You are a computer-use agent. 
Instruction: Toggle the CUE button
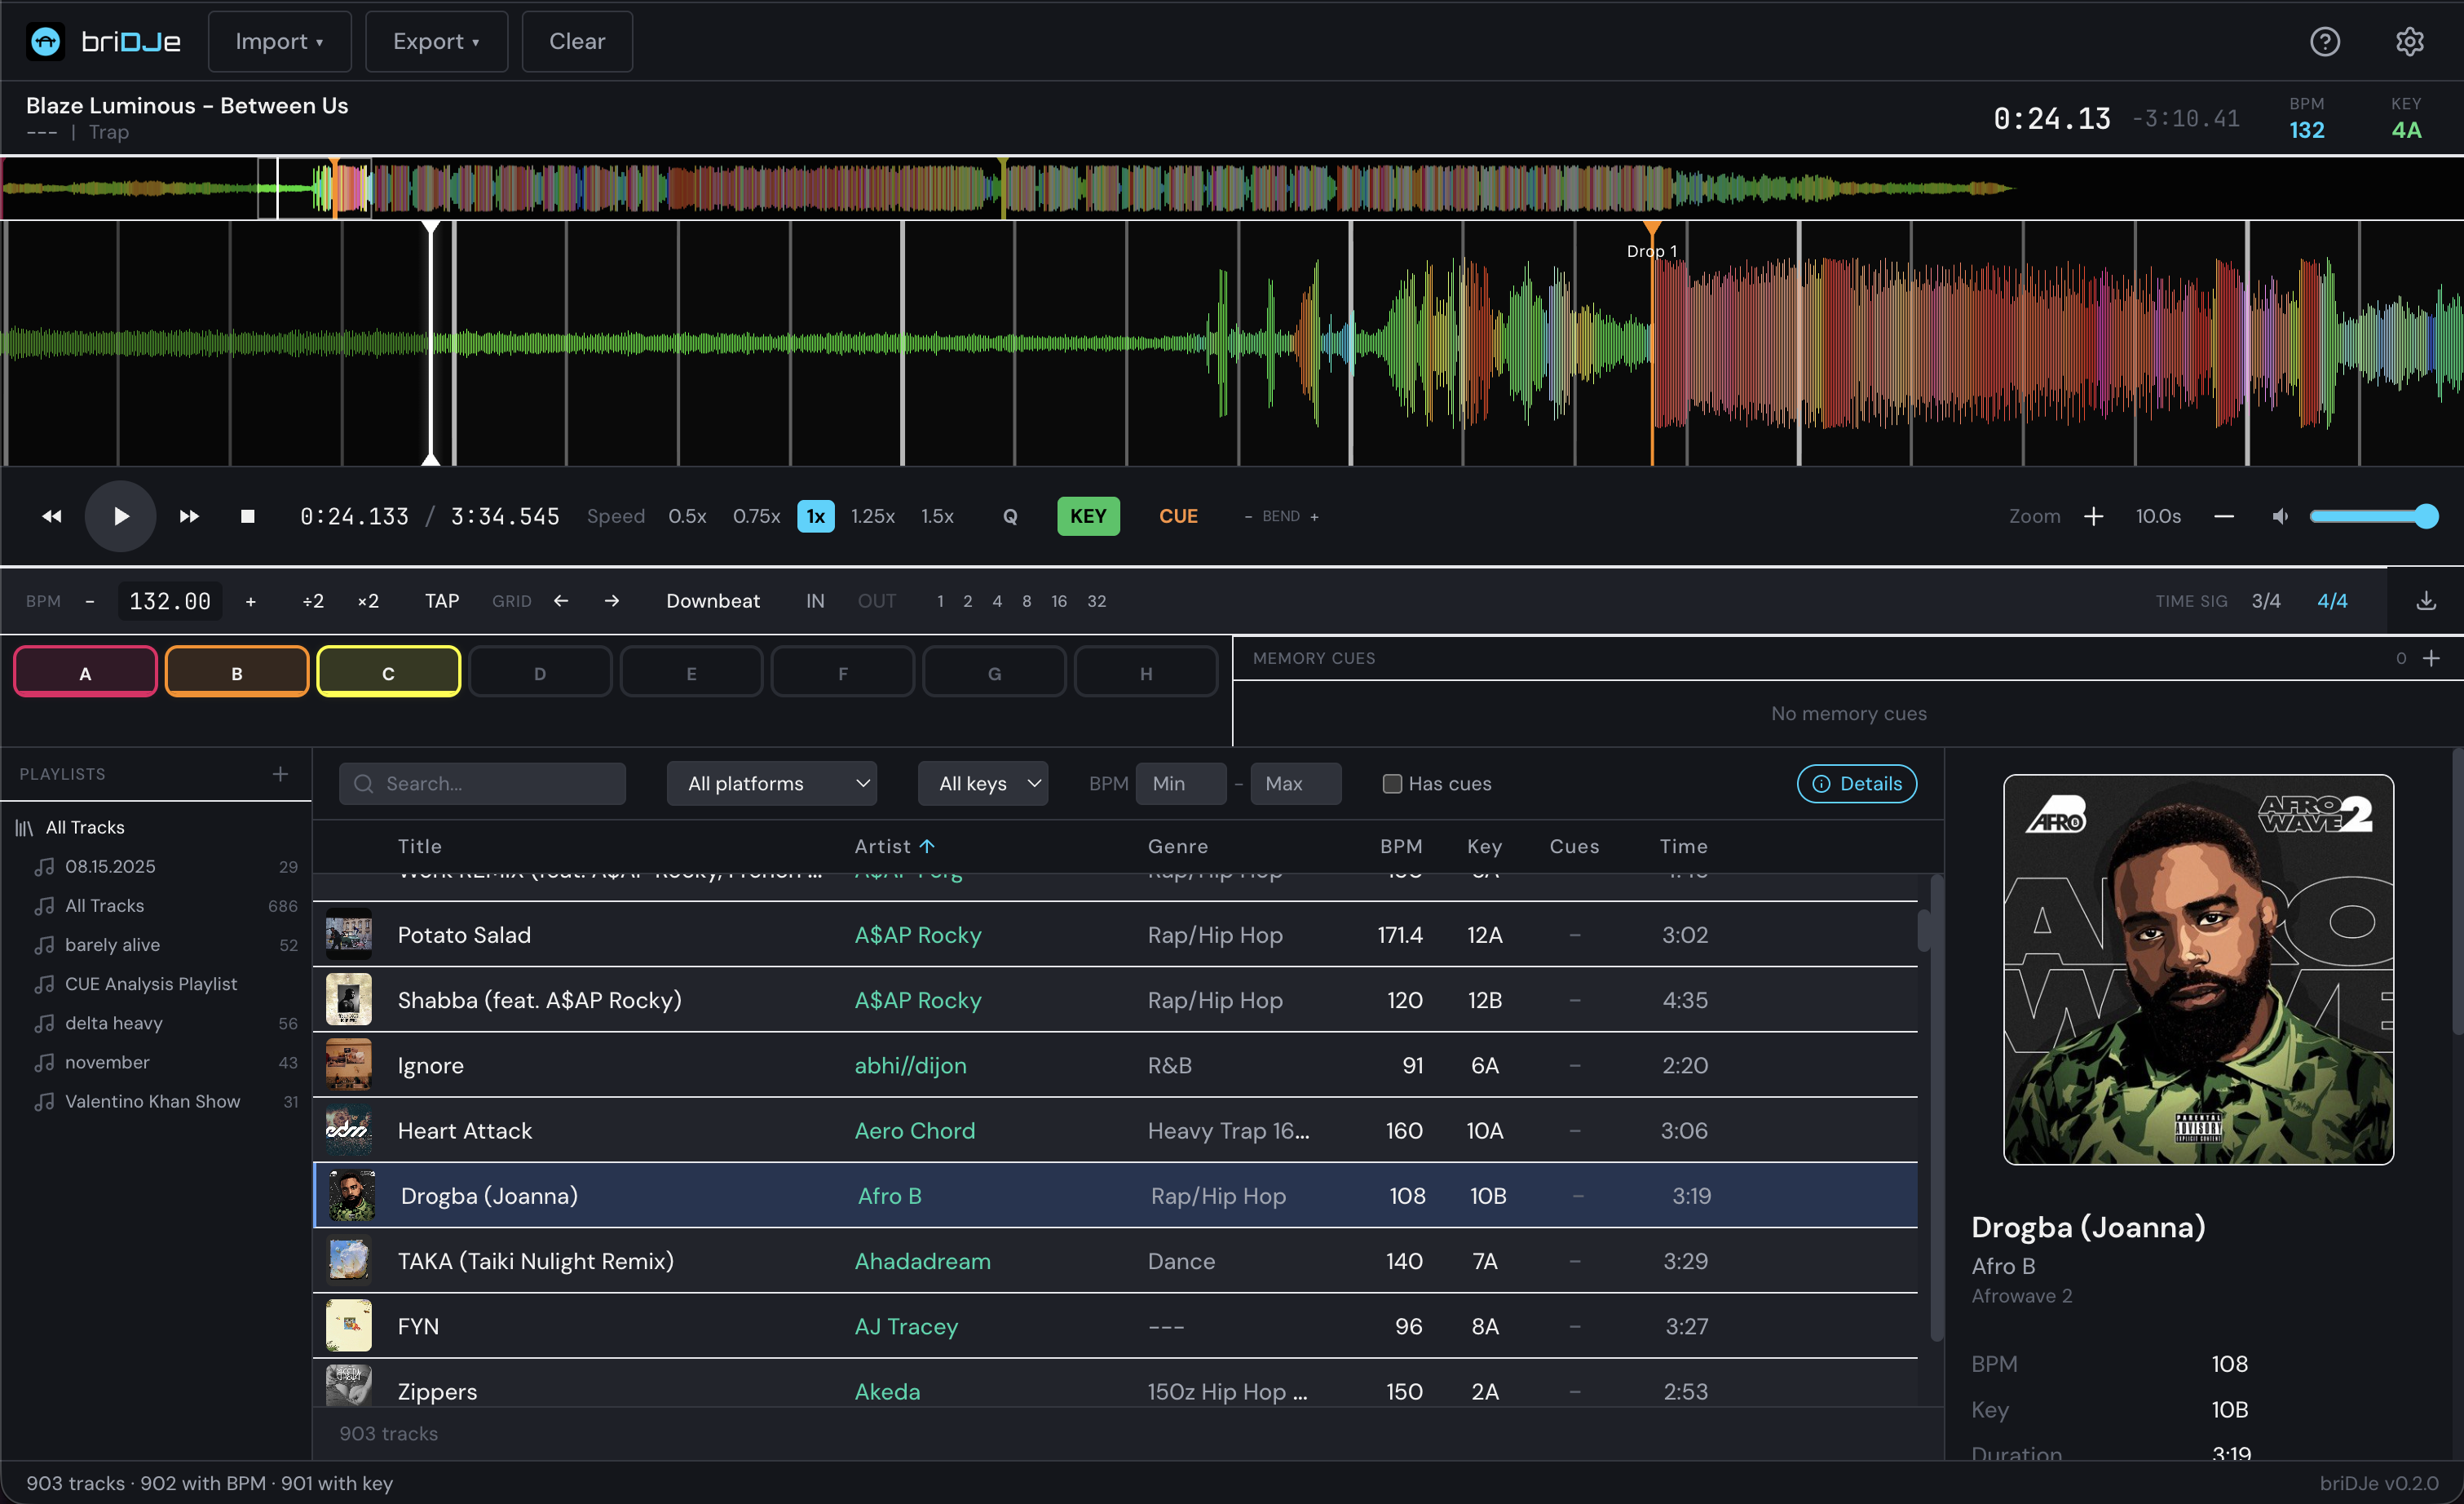(x=1178, y=516)
